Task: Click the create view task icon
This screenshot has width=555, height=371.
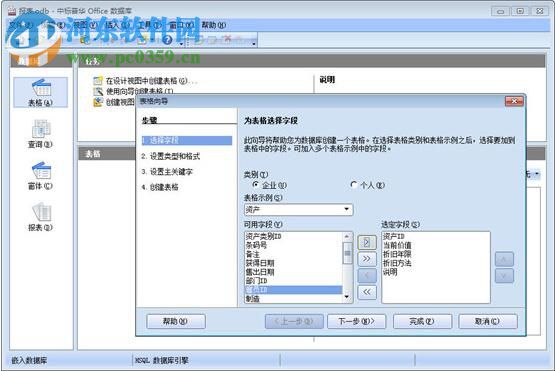Action: 97,102
